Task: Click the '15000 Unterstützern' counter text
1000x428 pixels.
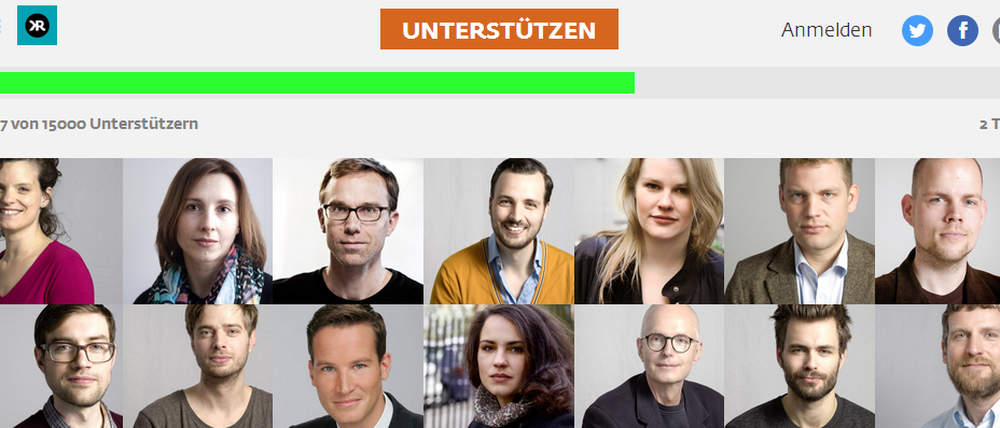Action: click(x=120, y=124)
